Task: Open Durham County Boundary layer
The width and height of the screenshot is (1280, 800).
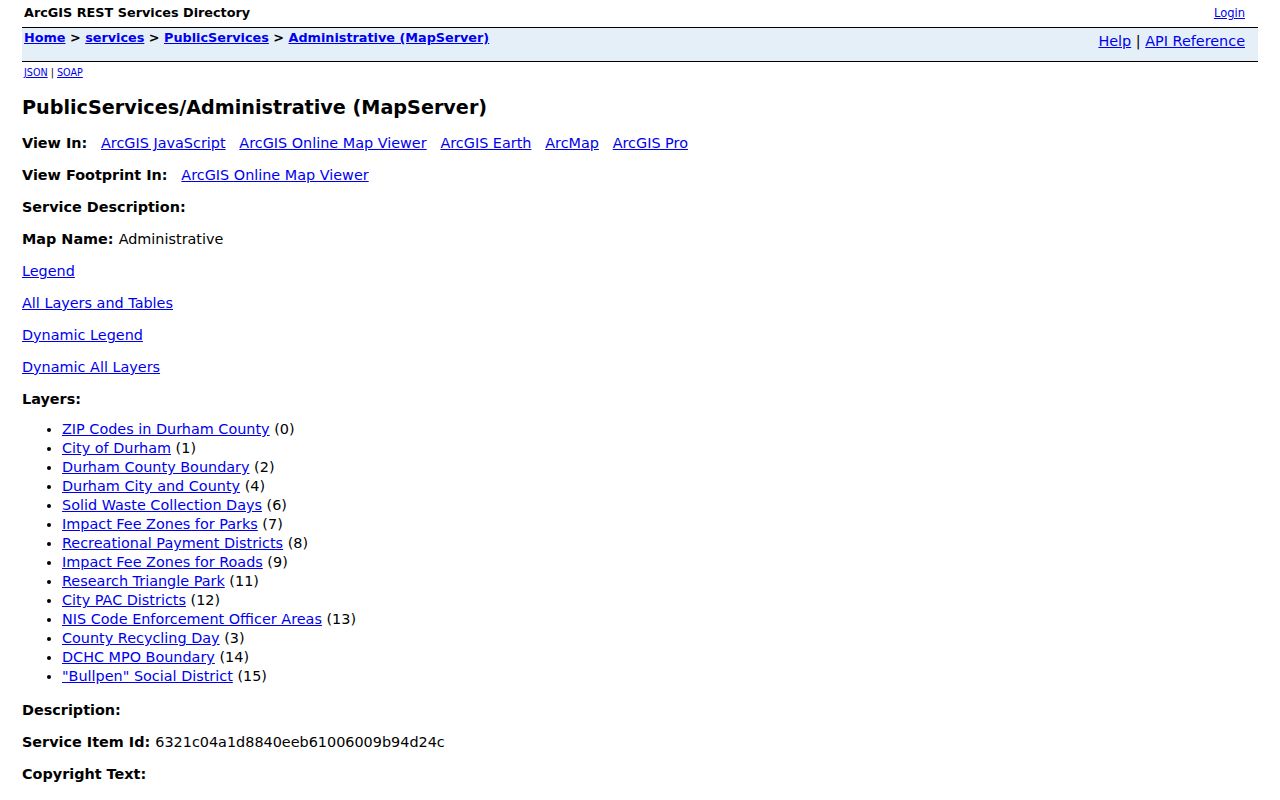Action: (155, 467)
